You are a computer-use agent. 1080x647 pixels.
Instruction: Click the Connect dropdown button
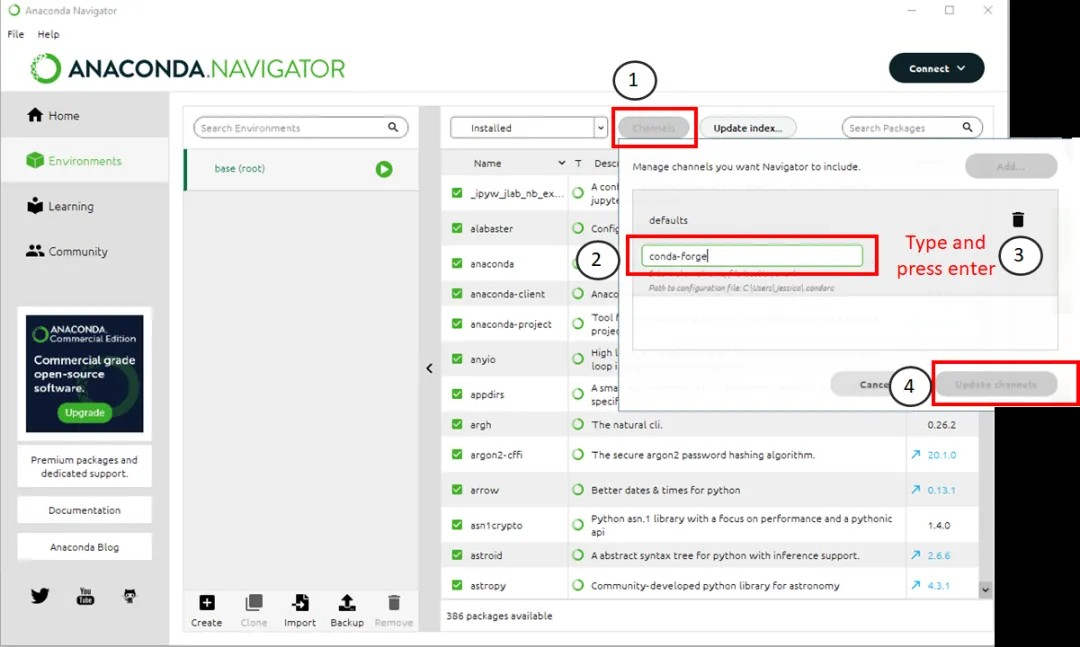click(x=936, y=68)
